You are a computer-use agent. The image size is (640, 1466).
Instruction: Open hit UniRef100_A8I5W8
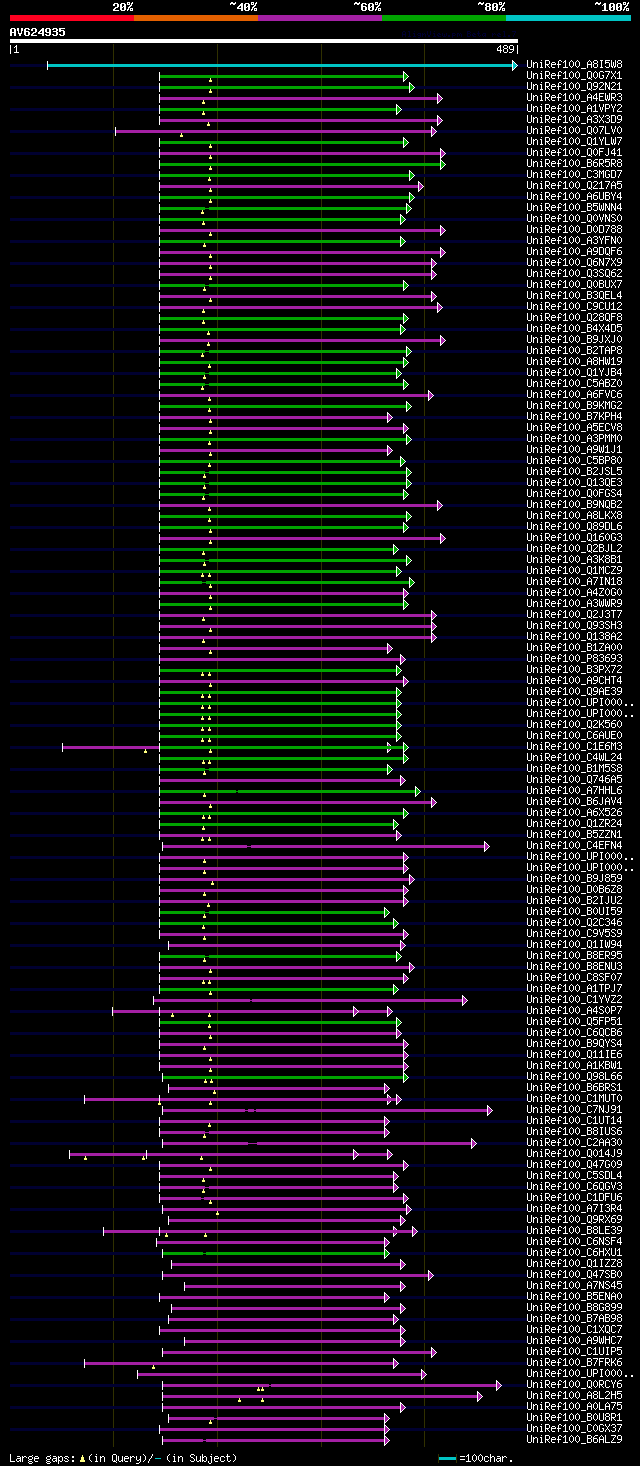(x=574, y=65)
